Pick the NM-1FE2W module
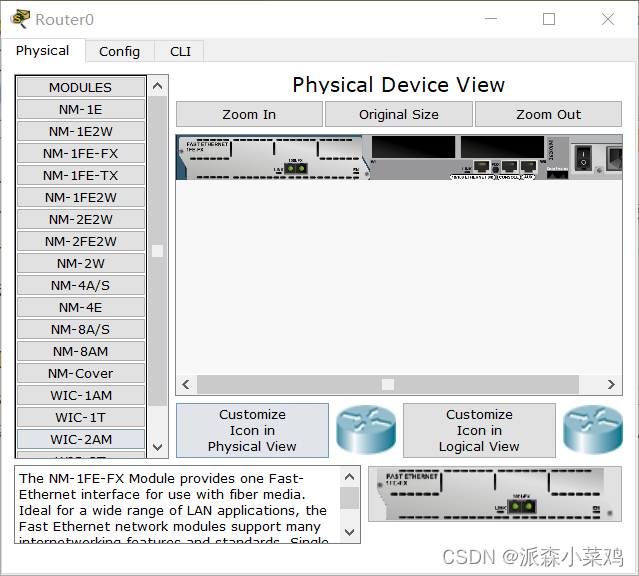This screenshot has width=639, height=576. 81,197
